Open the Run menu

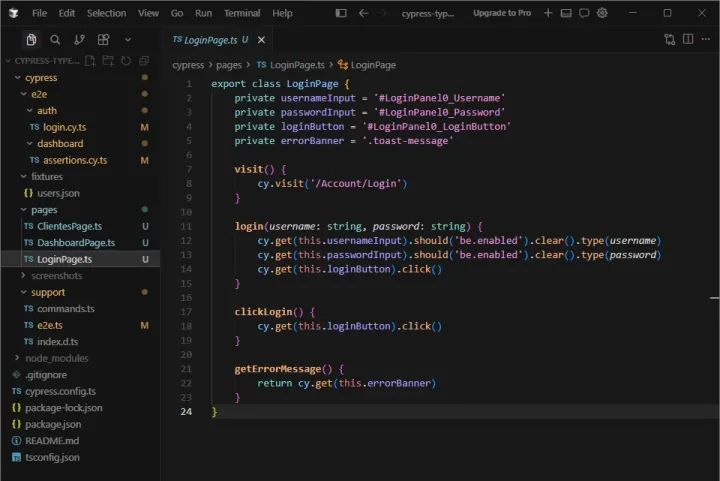click(x=203, y=13)
